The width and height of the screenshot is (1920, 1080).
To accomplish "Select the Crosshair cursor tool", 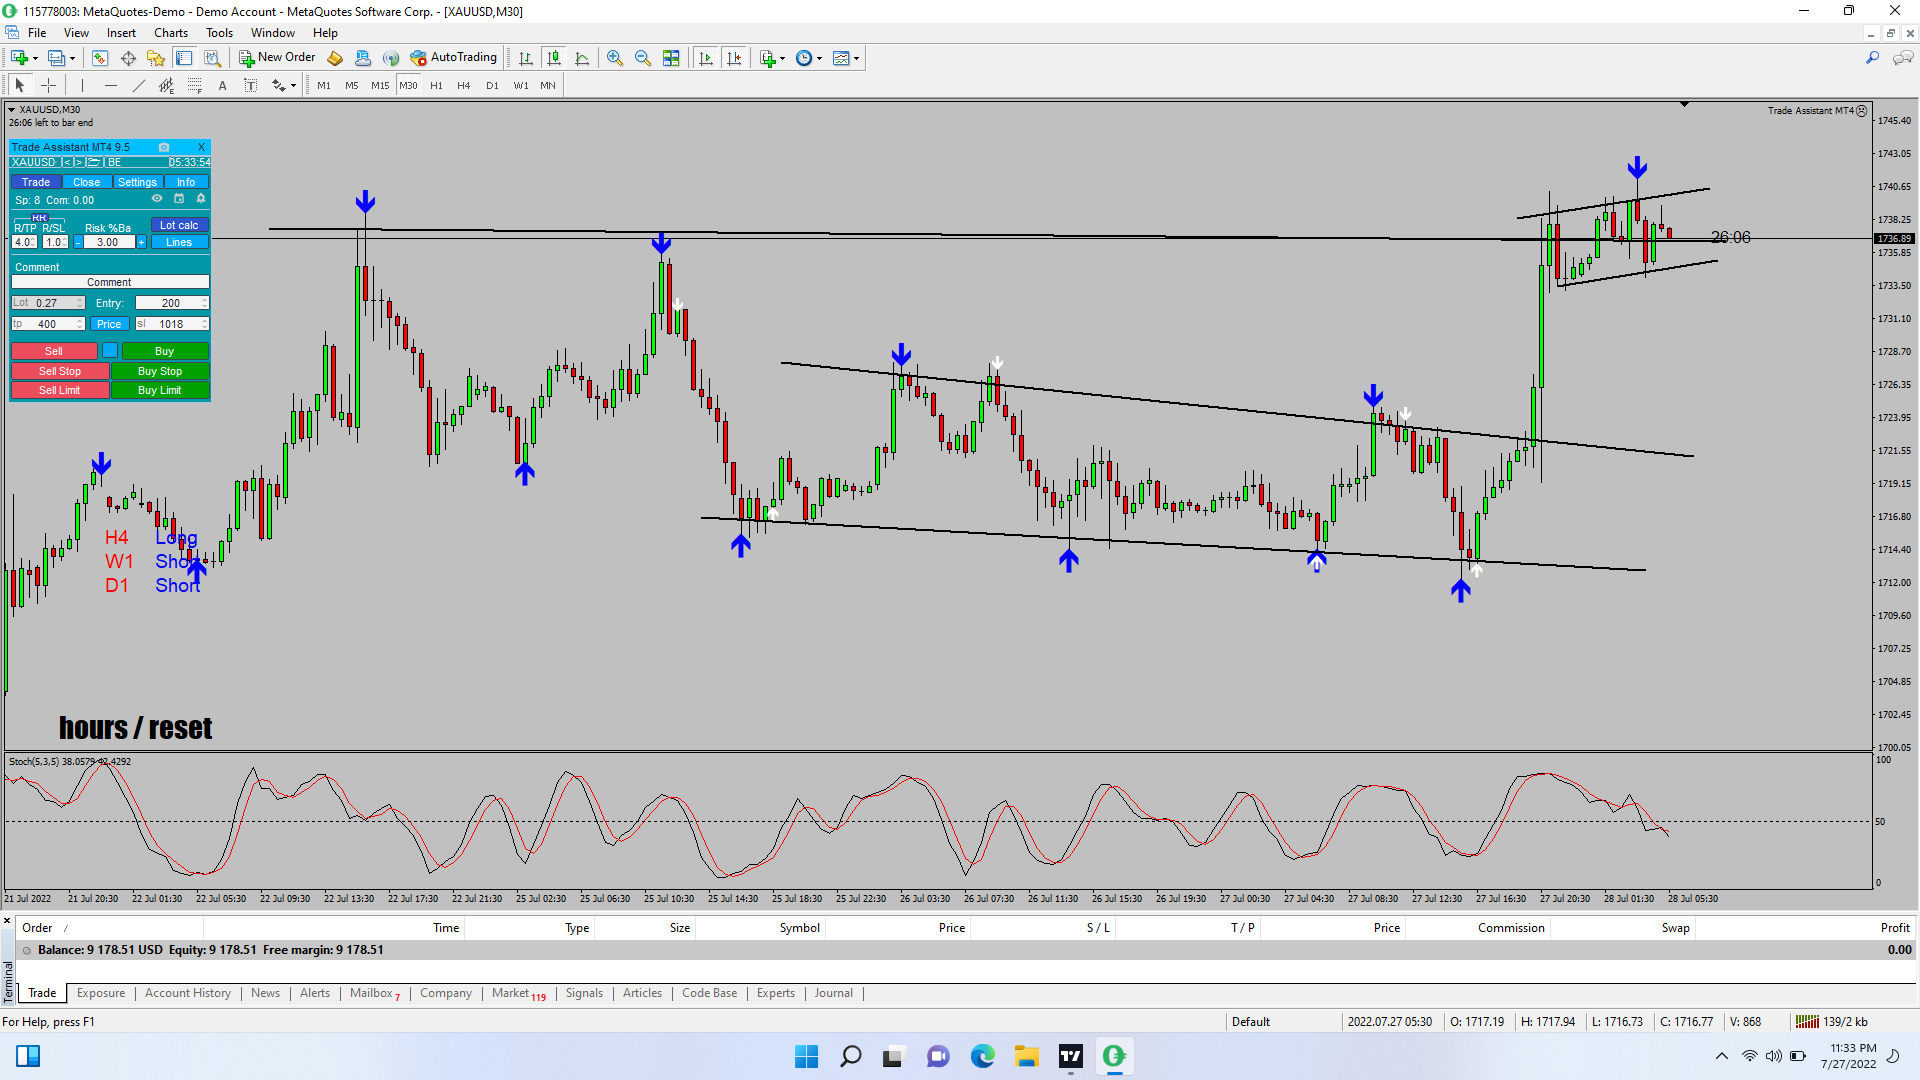I will pyautogui.click(x=48, y=85).
